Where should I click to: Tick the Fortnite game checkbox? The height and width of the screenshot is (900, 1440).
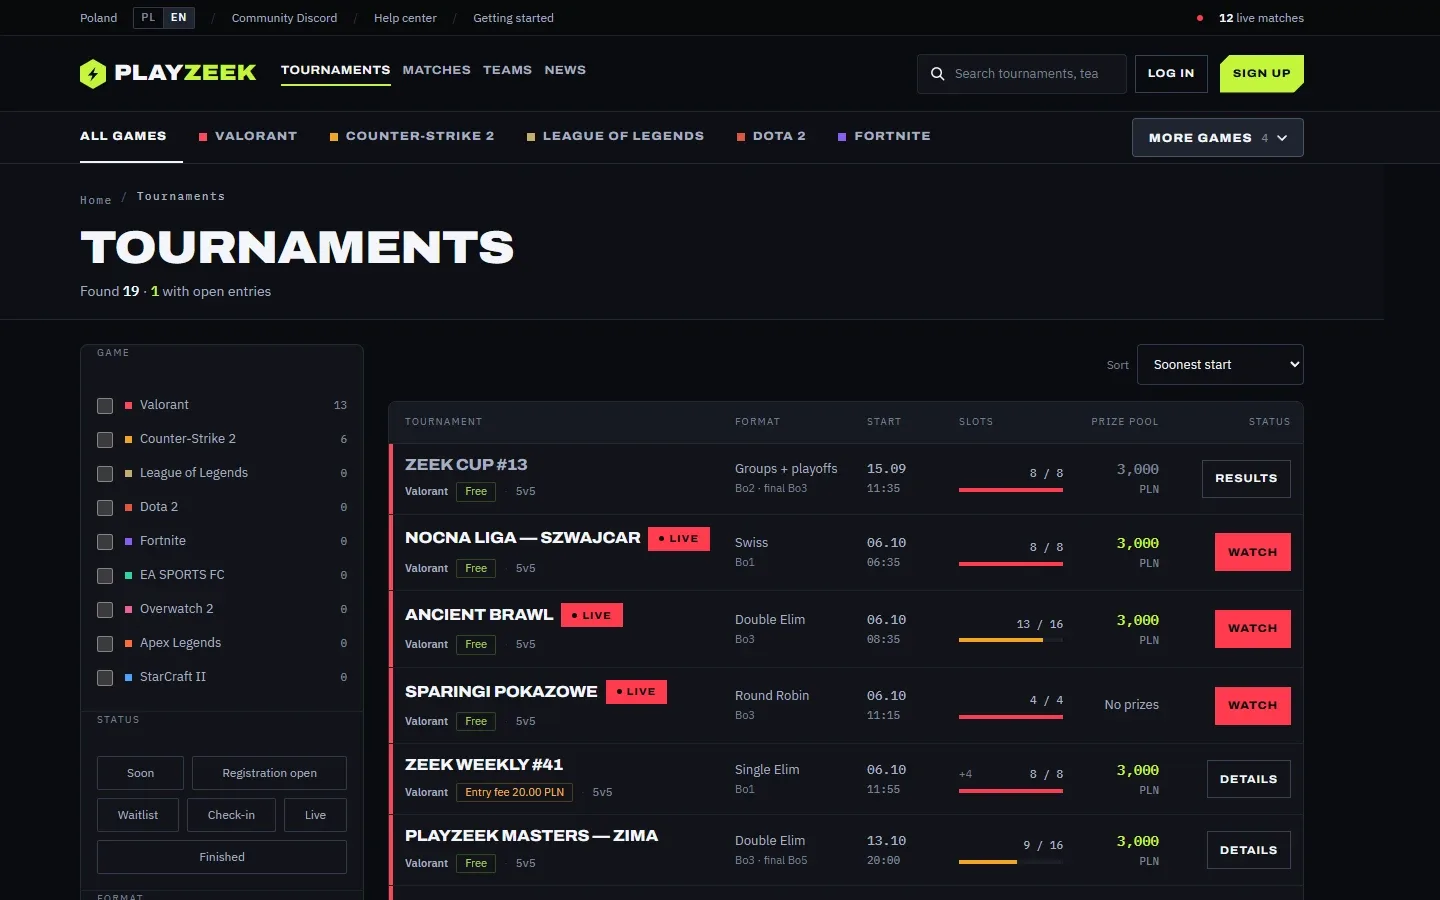105,542
